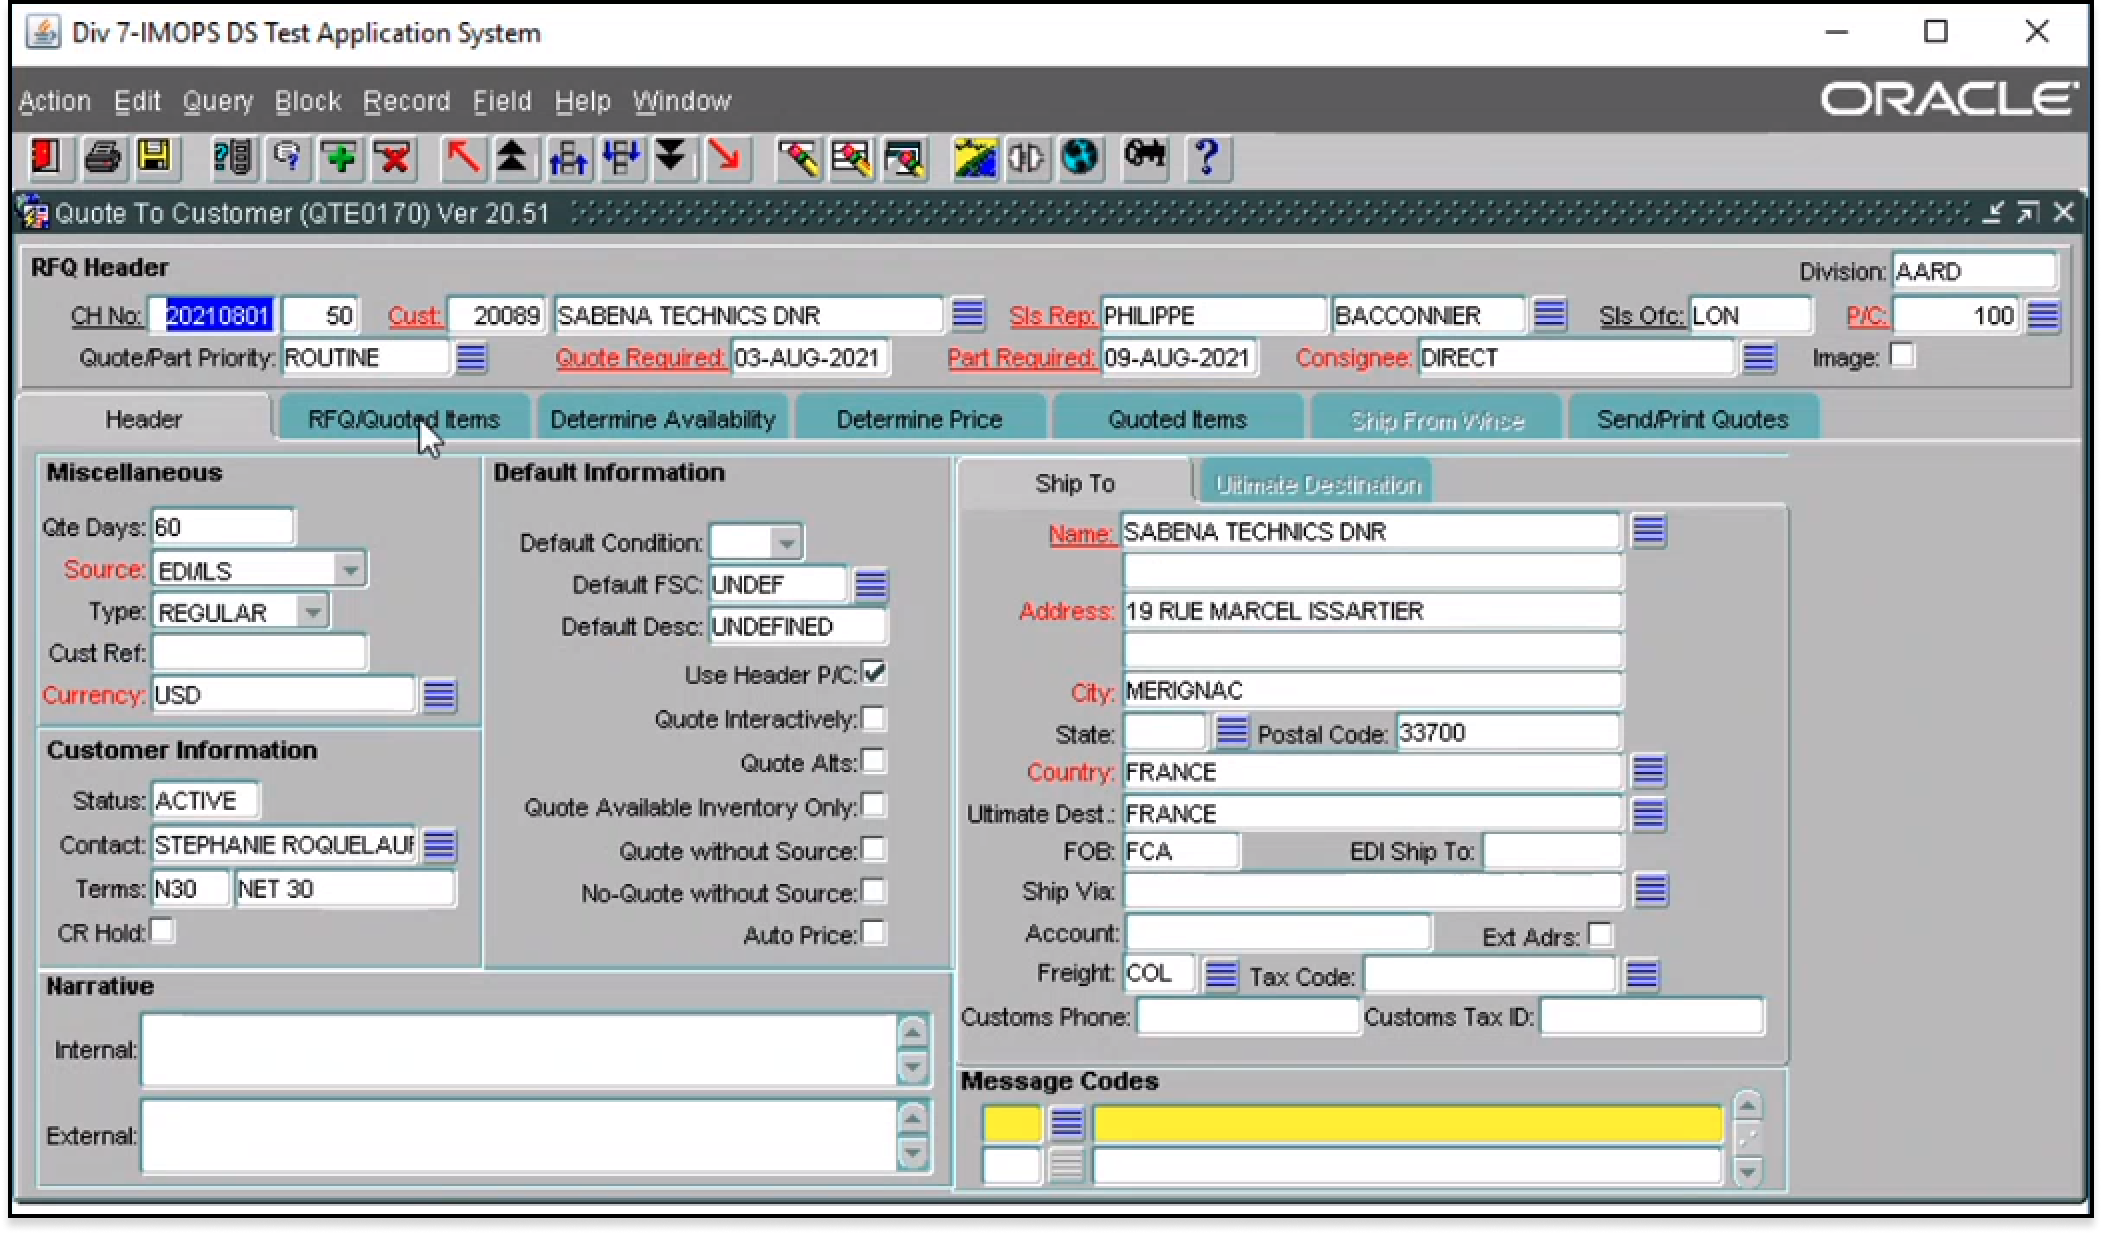2102x1234 pixels.
Task: Click the green plus Insert Record icon
Action: (340, 158)
